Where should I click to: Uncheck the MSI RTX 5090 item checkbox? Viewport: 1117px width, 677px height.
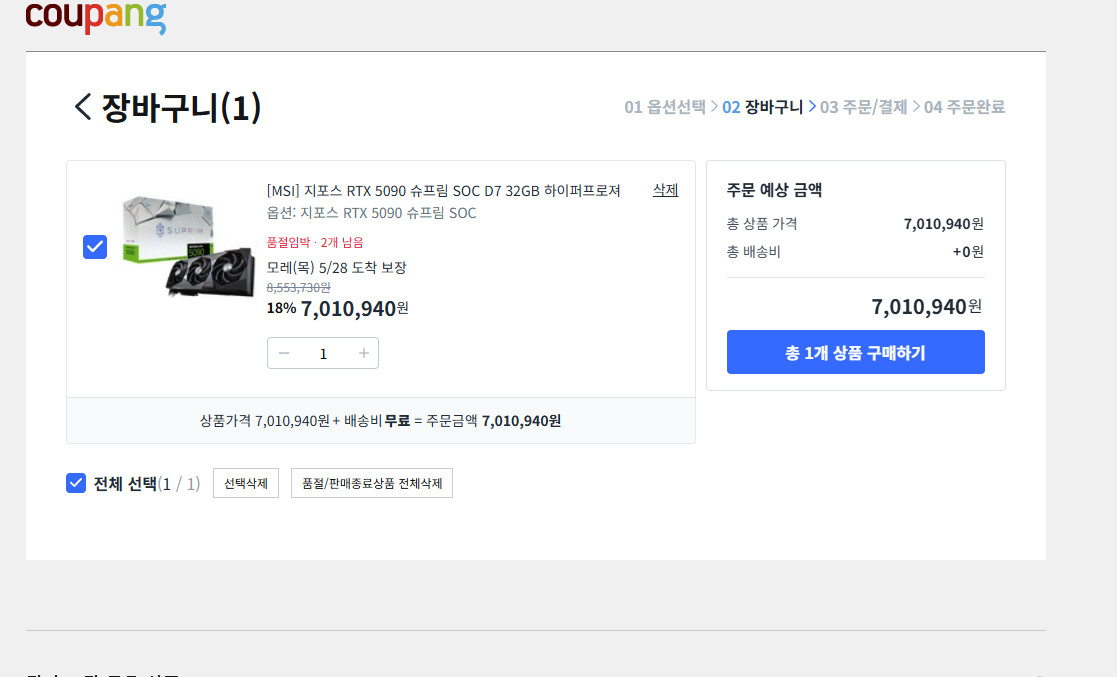95,247
